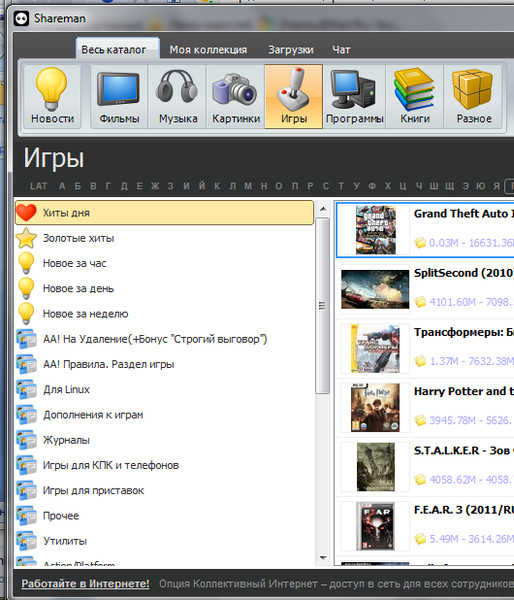Open the Программы computer category
Viewport: 514px width, 600px height.
(354, 96)
